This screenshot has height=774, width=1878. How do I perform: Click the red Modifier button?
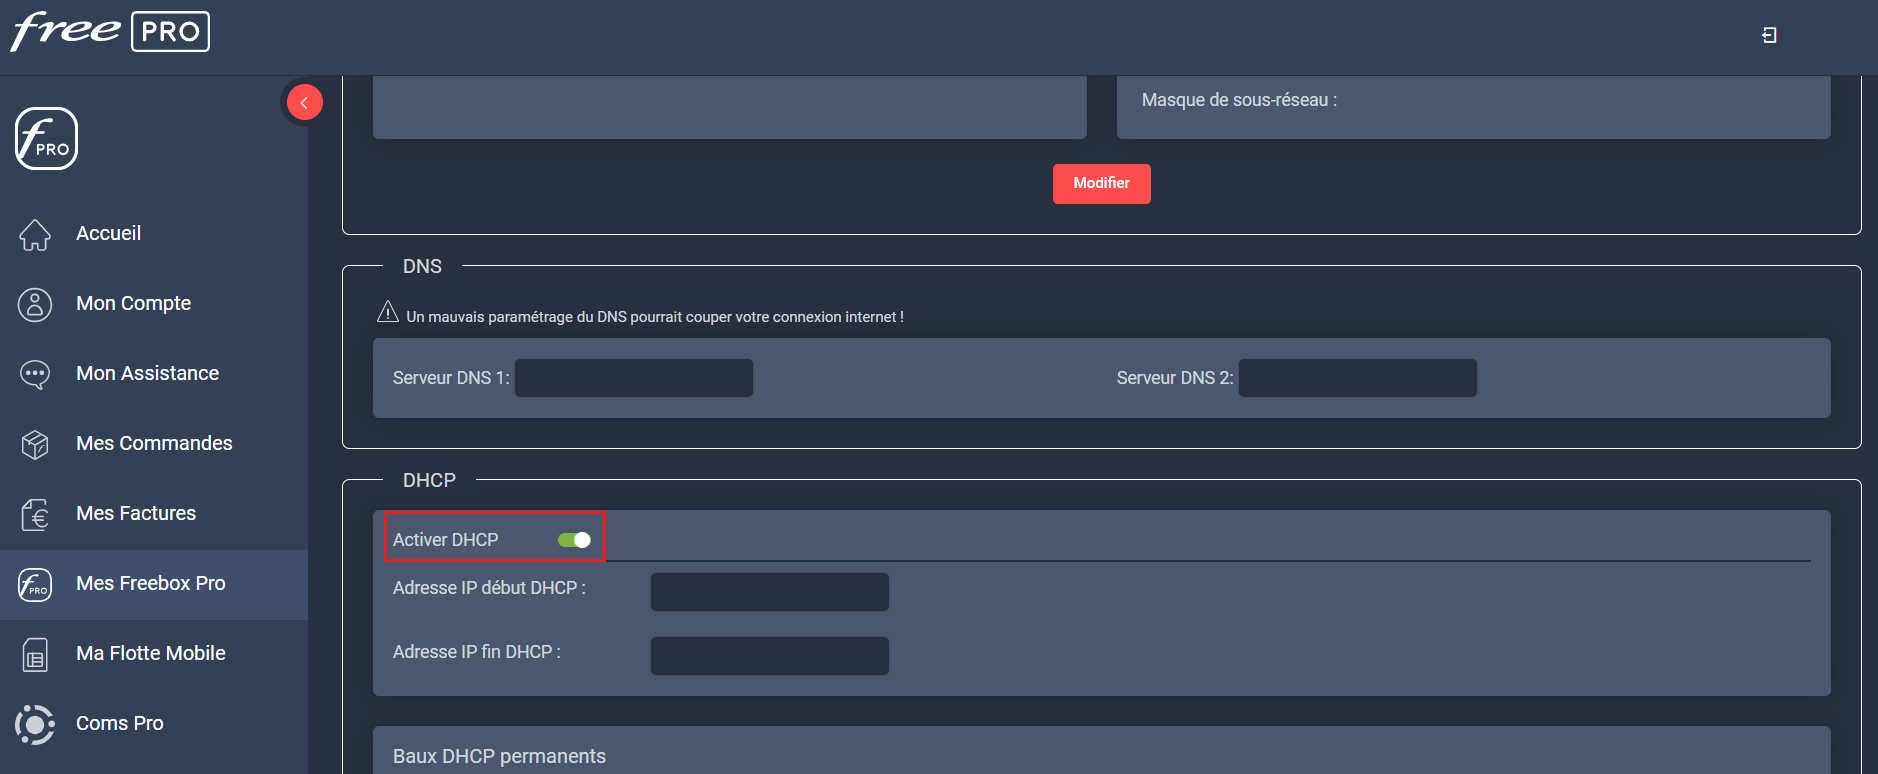pyautogui.click(x=1101, y=184)
